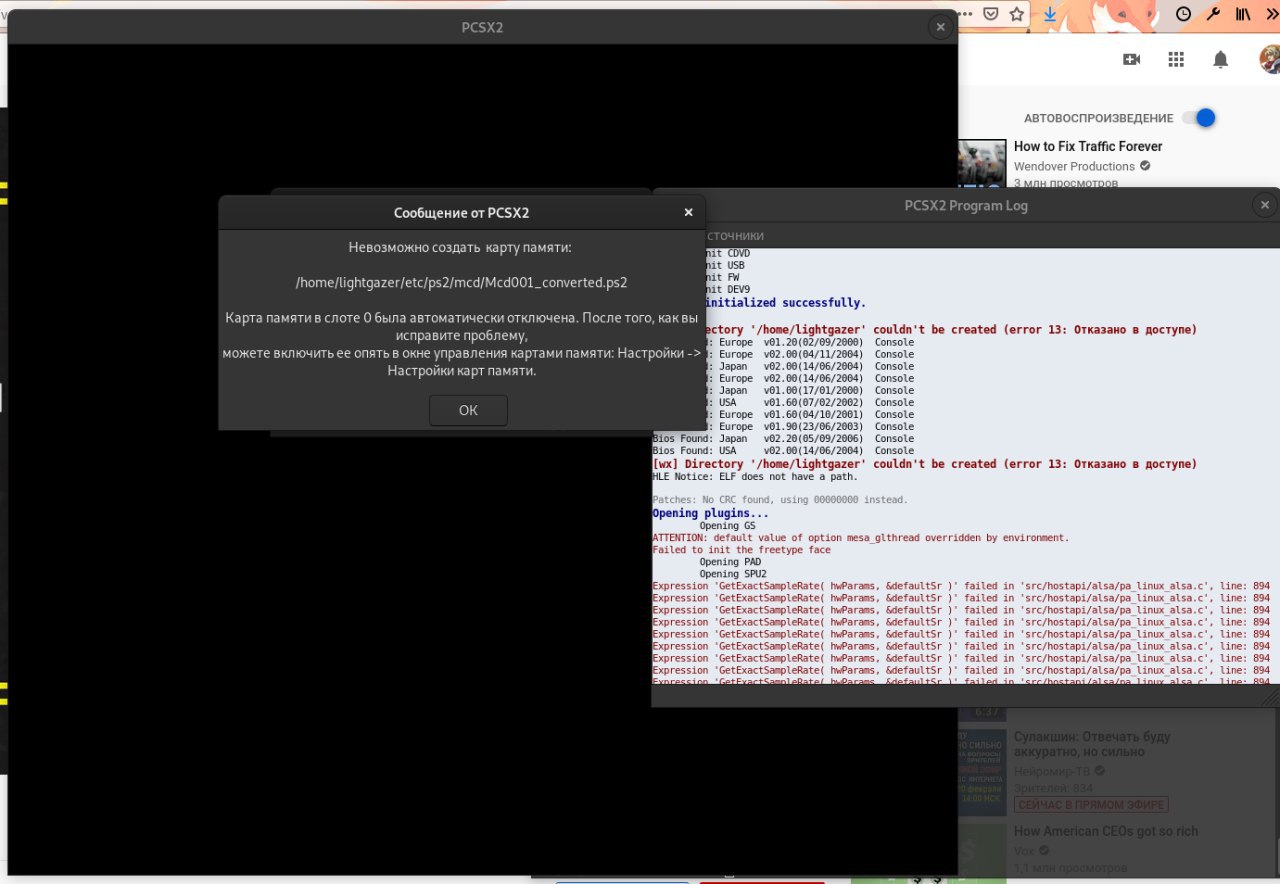
Task: Close the 'Сообщение от PCSX2' dialog with its X
Action: 688,212
